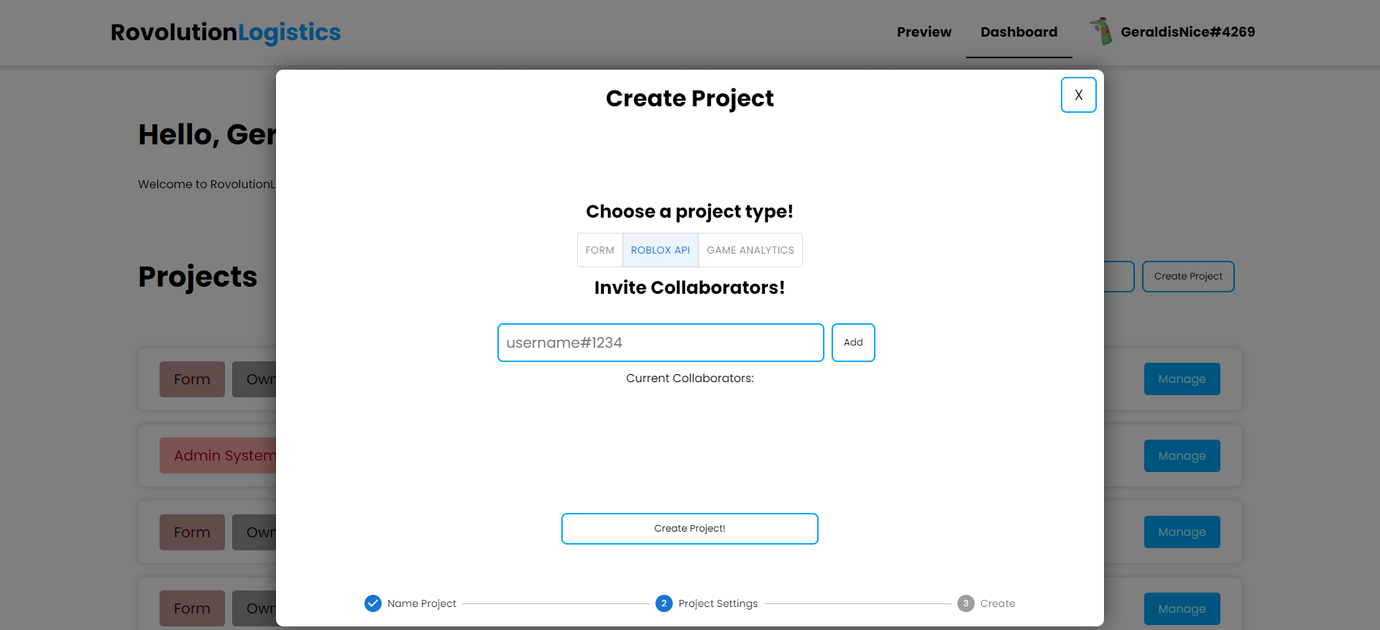The image size is (1380, 630).
Task: Click the username#1234 input field
Action: 660,342
